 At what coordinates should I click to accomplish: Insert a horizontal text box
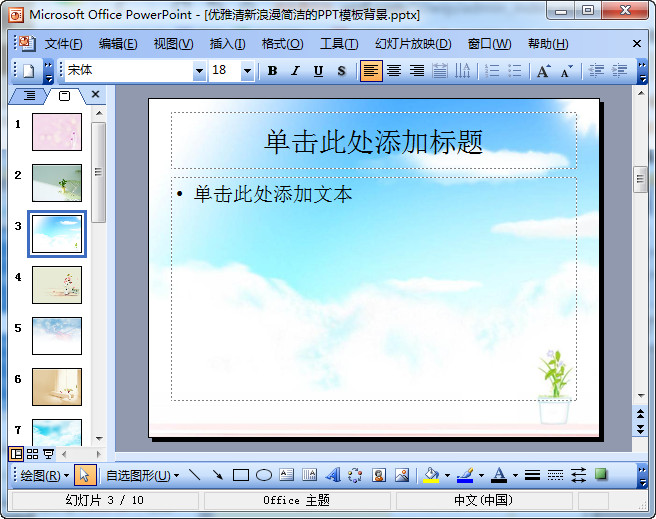287,475
